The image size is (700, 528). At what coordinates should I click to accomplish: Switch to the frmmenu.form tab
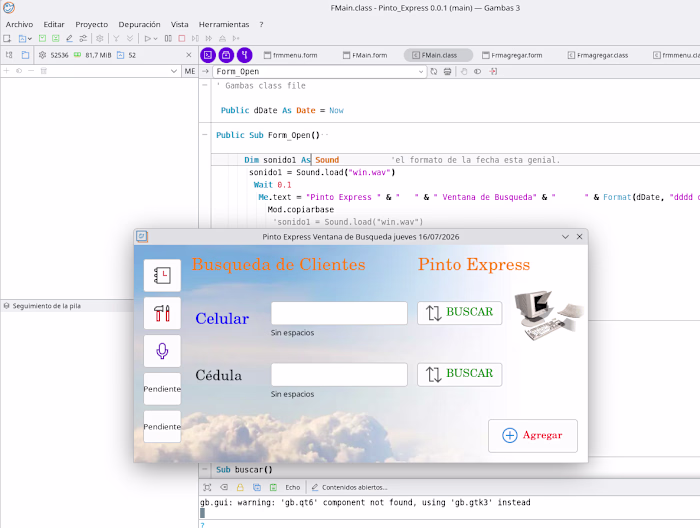291,55
